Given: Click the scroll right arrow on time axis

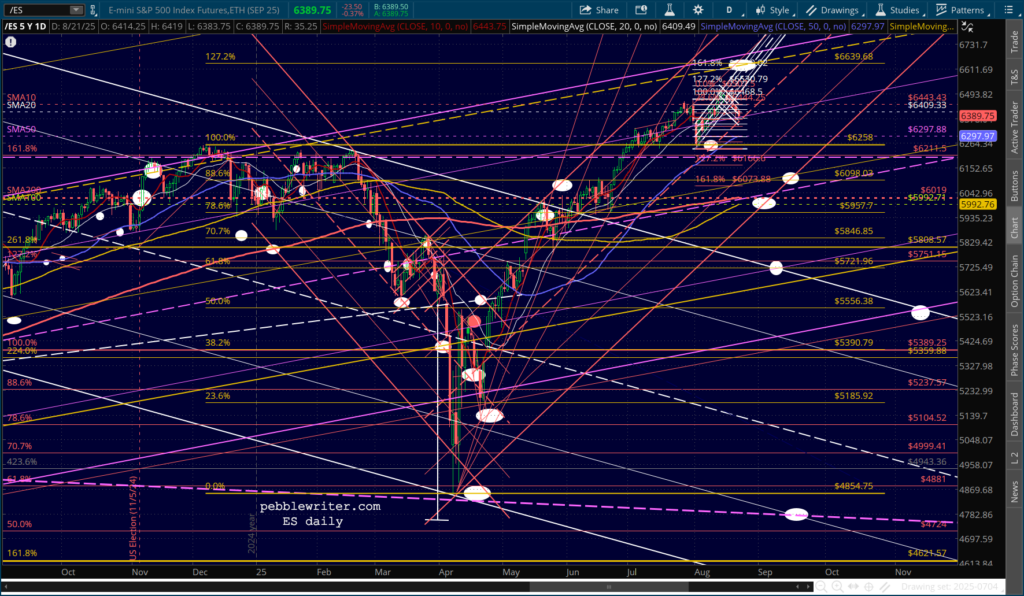Looking at the screenshot, I should pos(810,587).
